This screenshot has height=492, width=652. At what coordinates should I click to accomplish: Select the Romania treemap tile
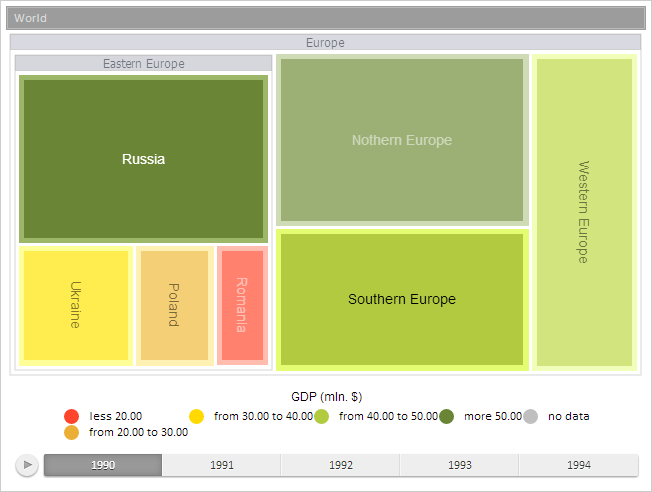pos(242,305)
